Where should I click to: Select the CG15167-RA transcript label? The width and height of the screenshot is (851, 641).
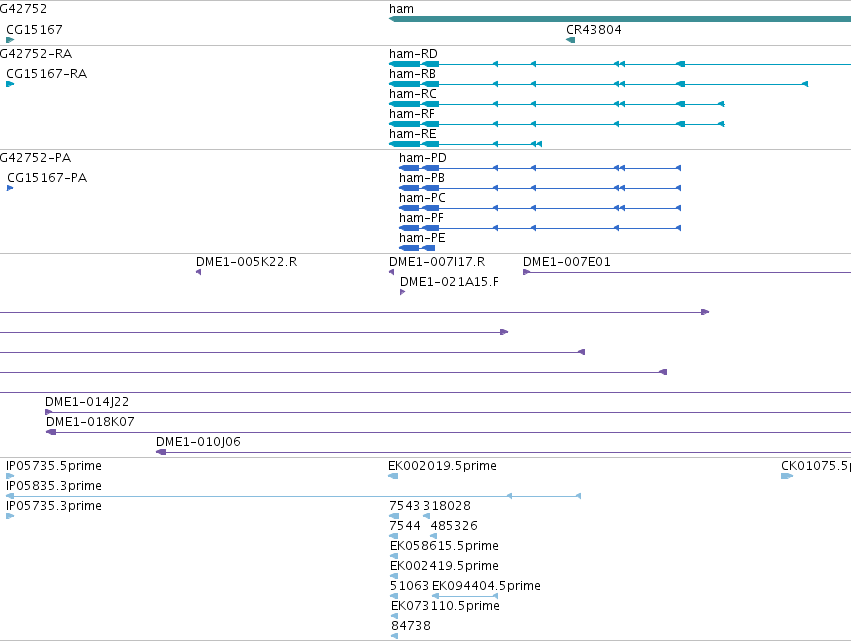46,74
